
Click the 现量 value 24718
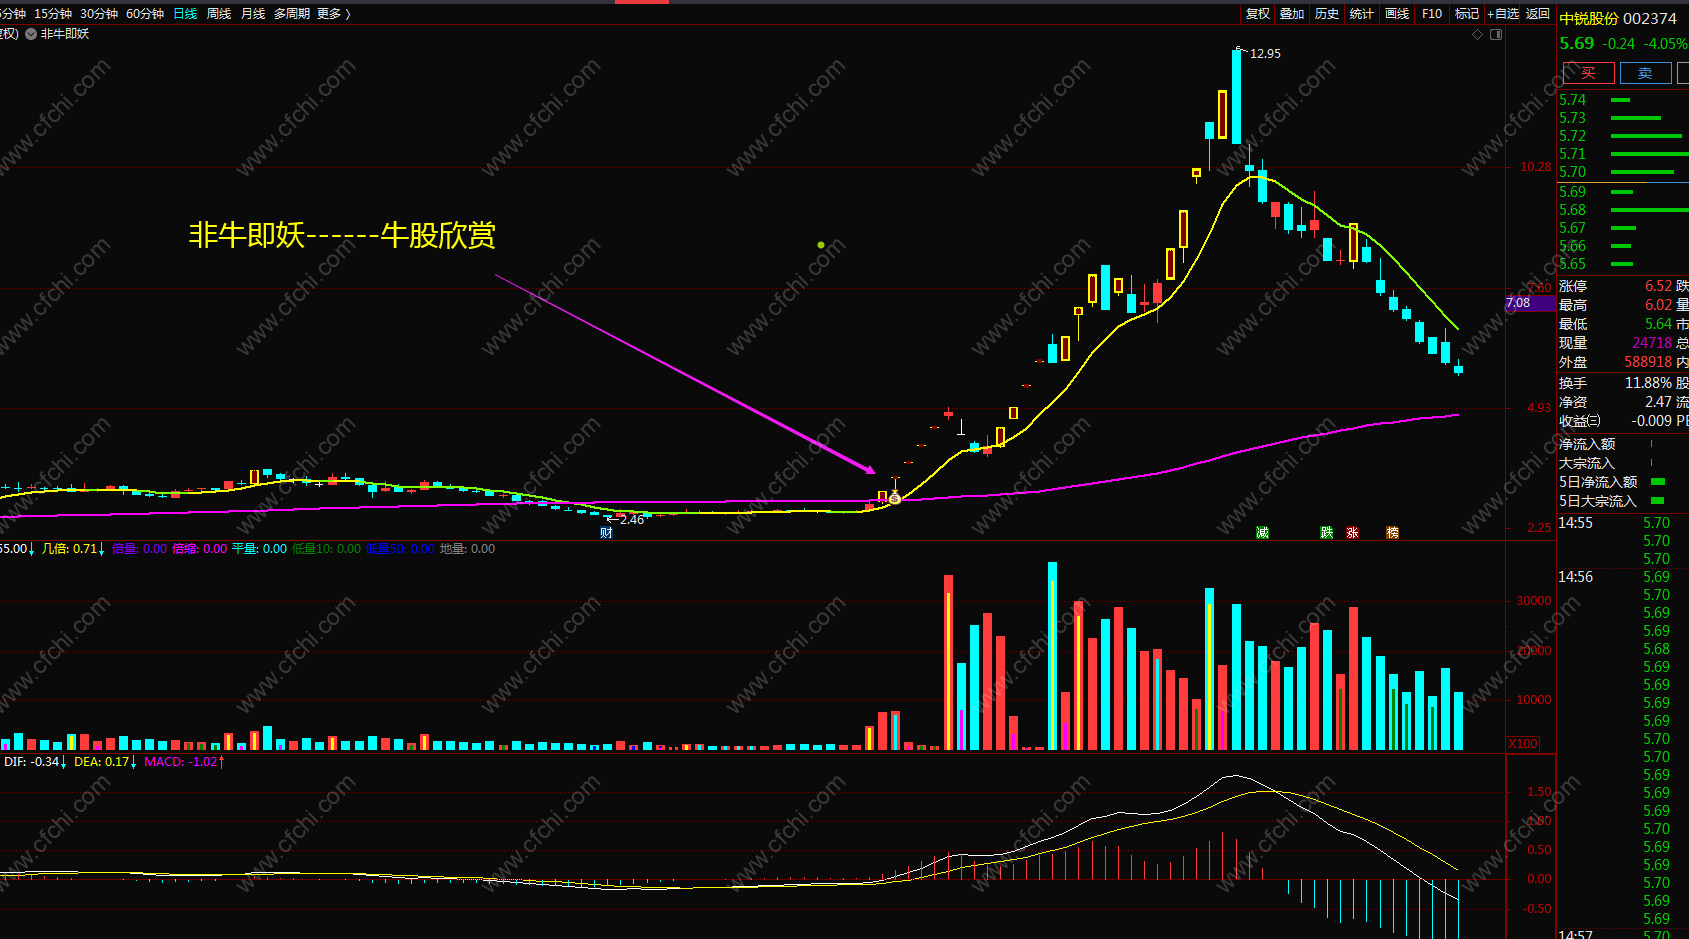(x=1652, y=343)
